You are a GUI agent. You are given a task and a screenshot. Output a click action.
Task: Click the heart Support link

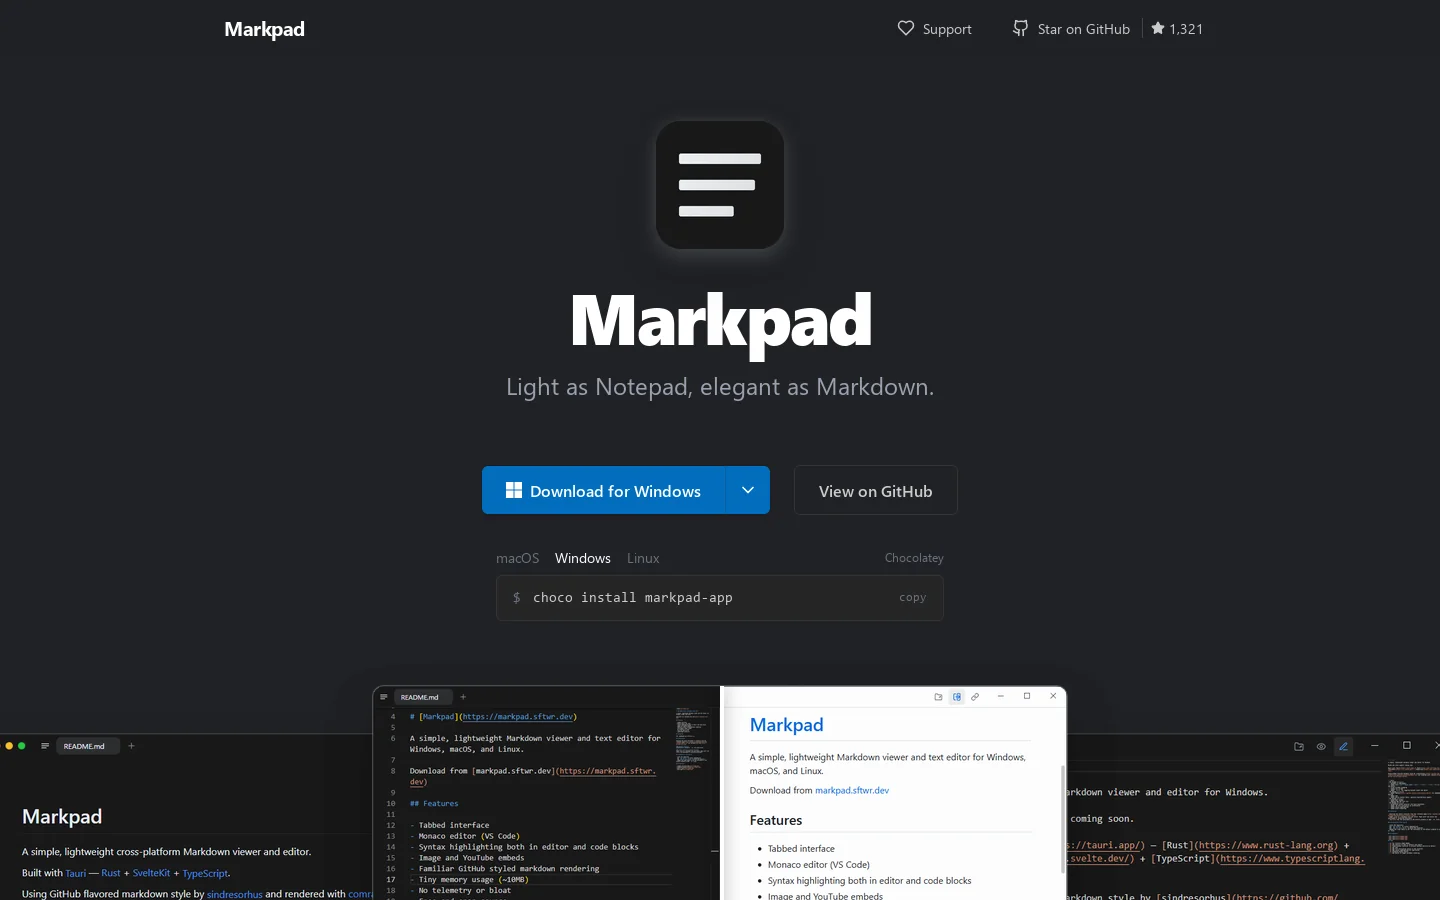coord(934,29)
